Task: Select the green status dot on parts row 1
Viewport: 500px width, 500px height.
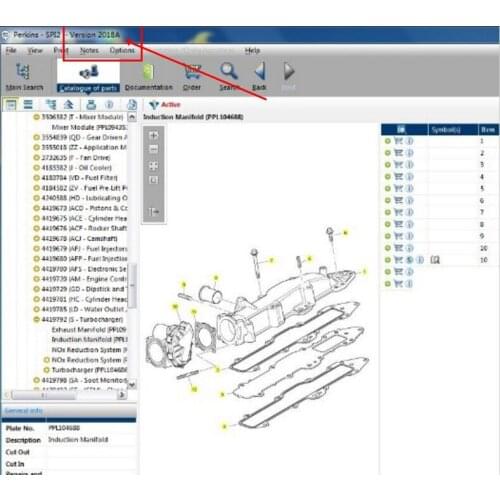Action: pyautogui.click(x=388, y=141)
